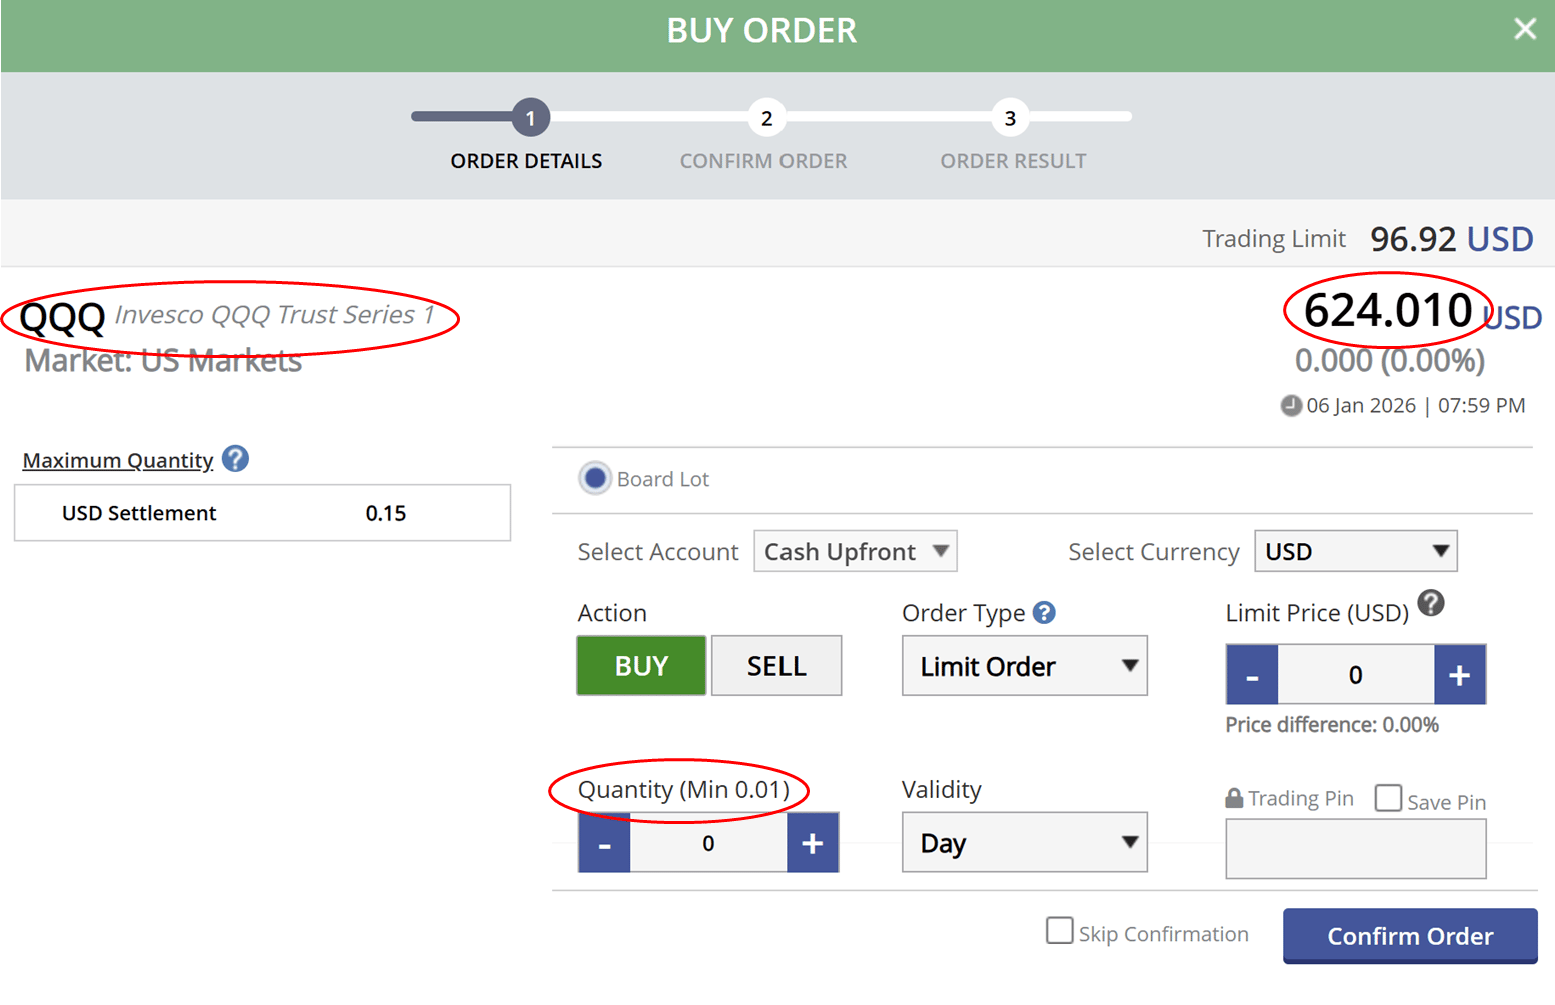This screenshot has width=1555, height=1005.
Task: Click the 624.010 last price
Action: [1388, 310]
